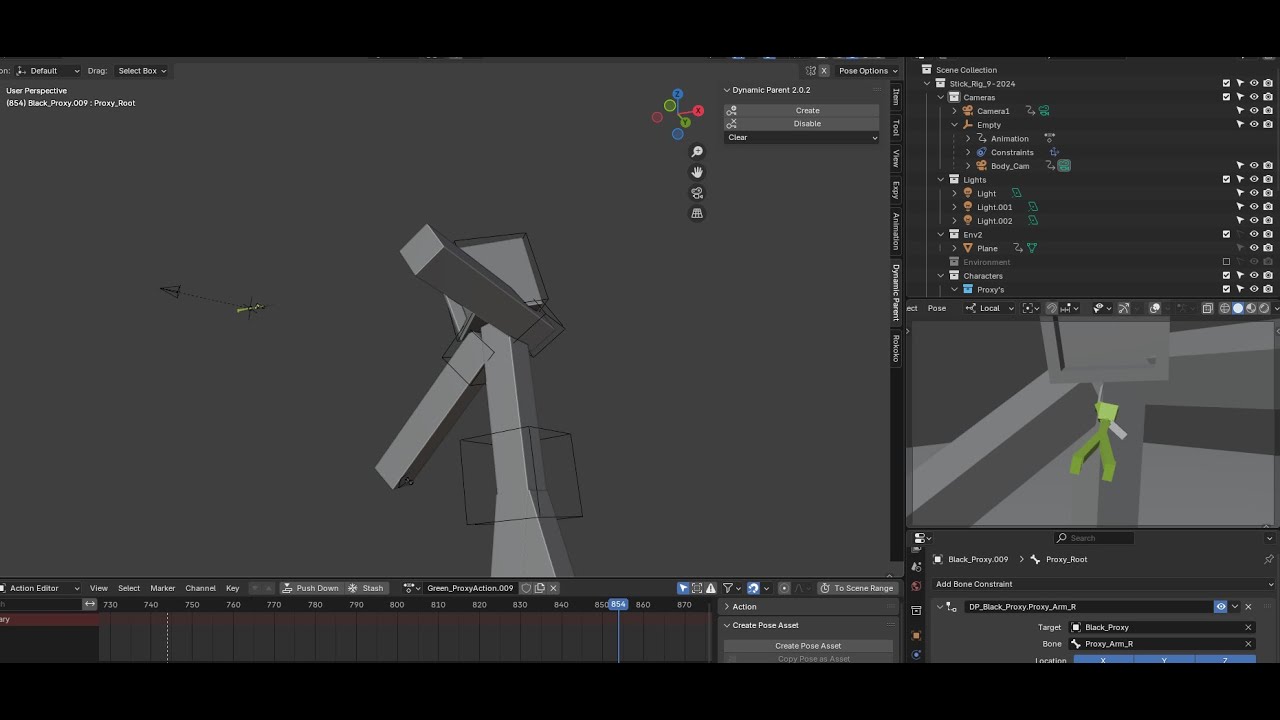Open the Pose Options dropdown
The image size is (1280, 720).
pos(869,71)
